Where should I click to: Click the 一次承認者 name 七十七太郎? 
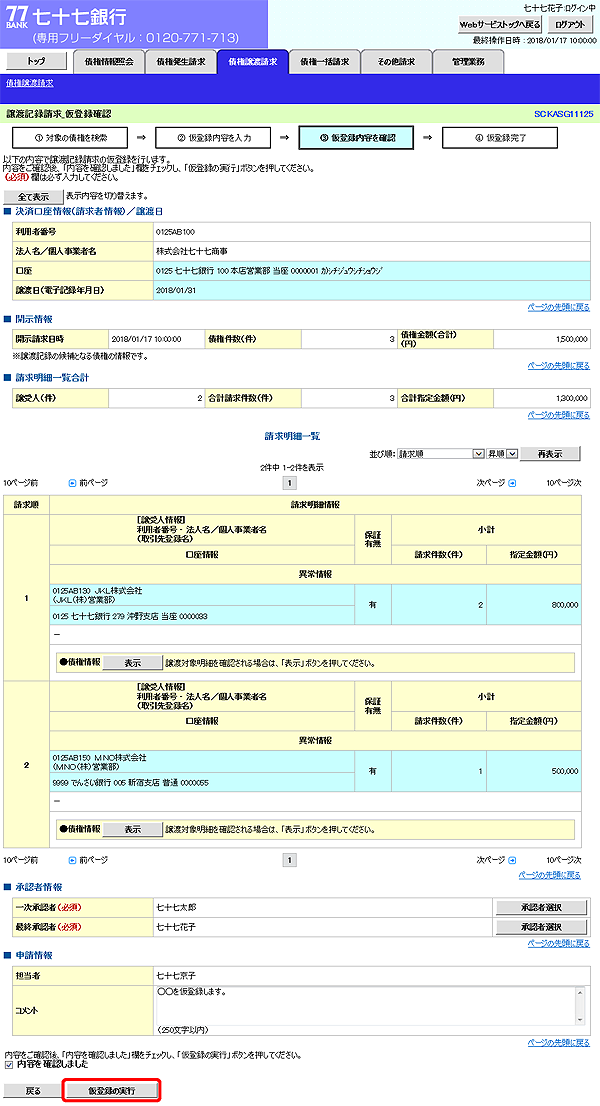coord(175,907)
